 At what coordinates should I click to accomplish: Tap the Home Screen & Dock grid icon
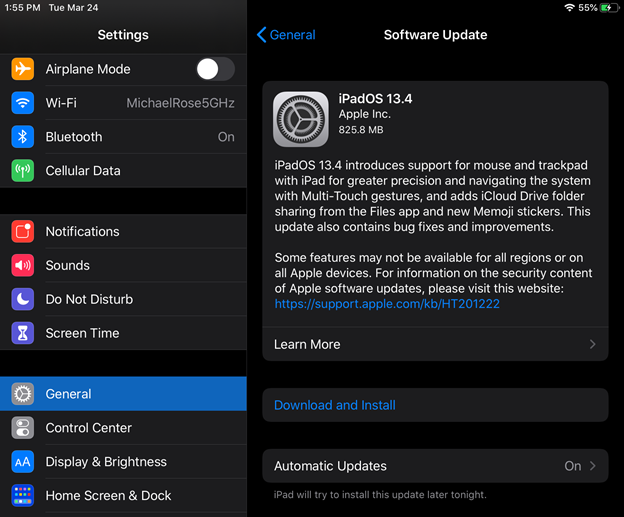pyautogui.click(x=23, y=495)
